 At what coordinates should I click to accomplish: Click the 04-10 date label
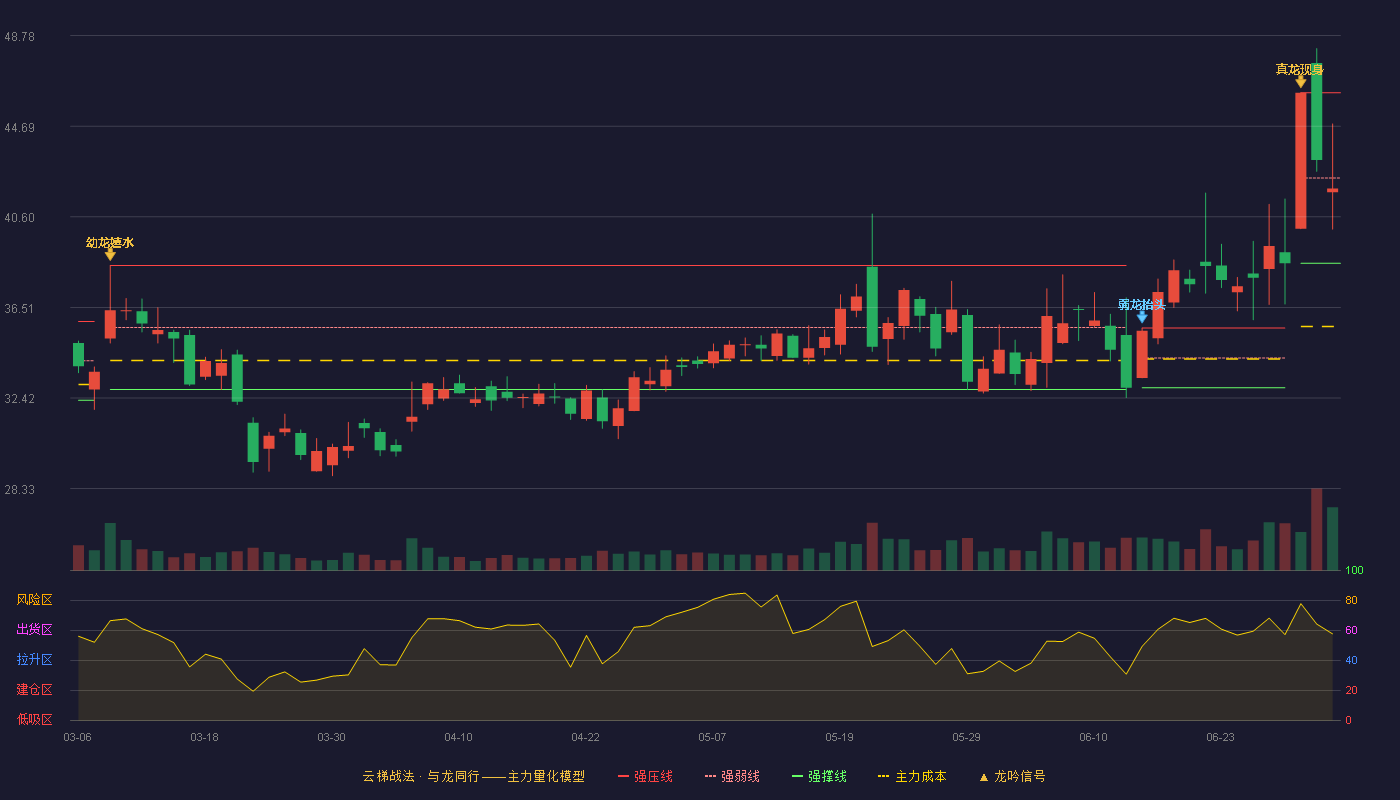click(458, 737)
